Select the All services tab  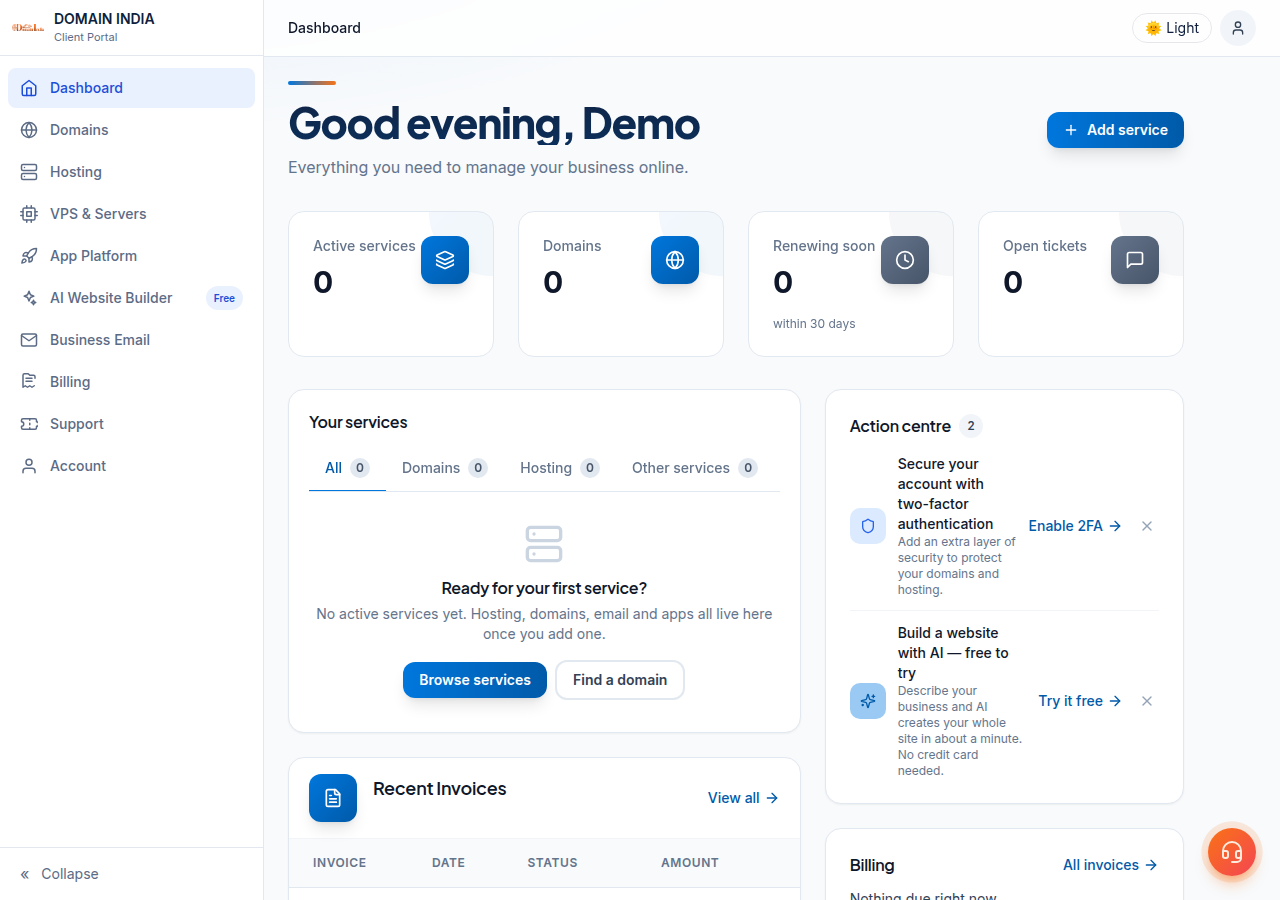pyautogui.click(x=347, y=468)
